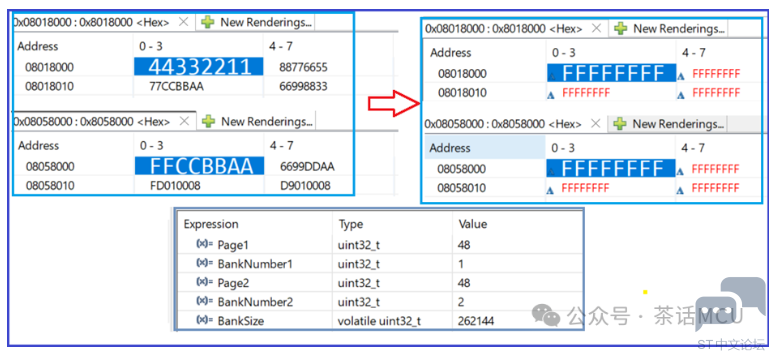The width and height of the screenshot is (774, 360).
Task: Click address 08018010 in the right erased panel
Action: click(463, 93)
